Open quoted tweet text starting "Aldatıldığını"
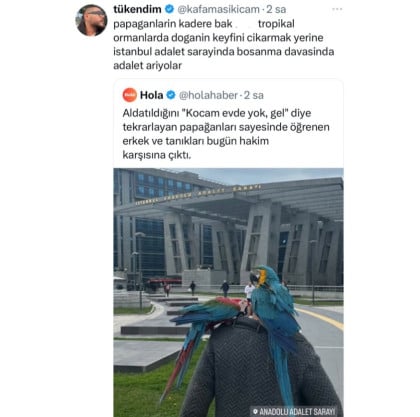 (x=226, y=134)
